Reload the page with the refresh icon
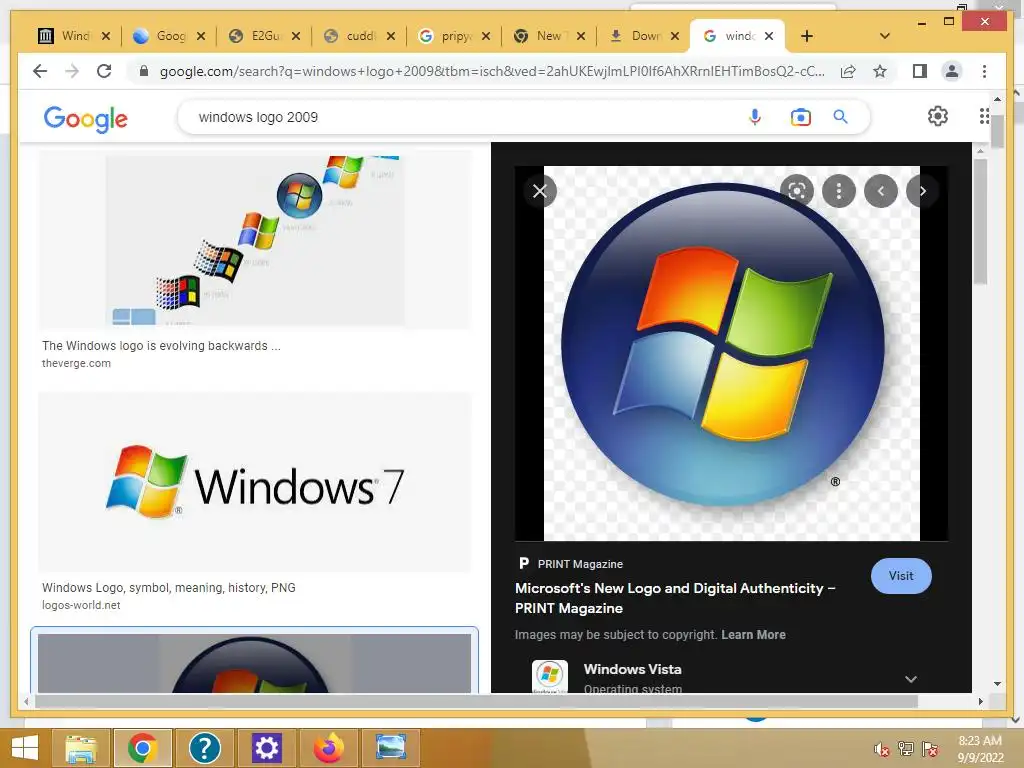 pos(104,71)
